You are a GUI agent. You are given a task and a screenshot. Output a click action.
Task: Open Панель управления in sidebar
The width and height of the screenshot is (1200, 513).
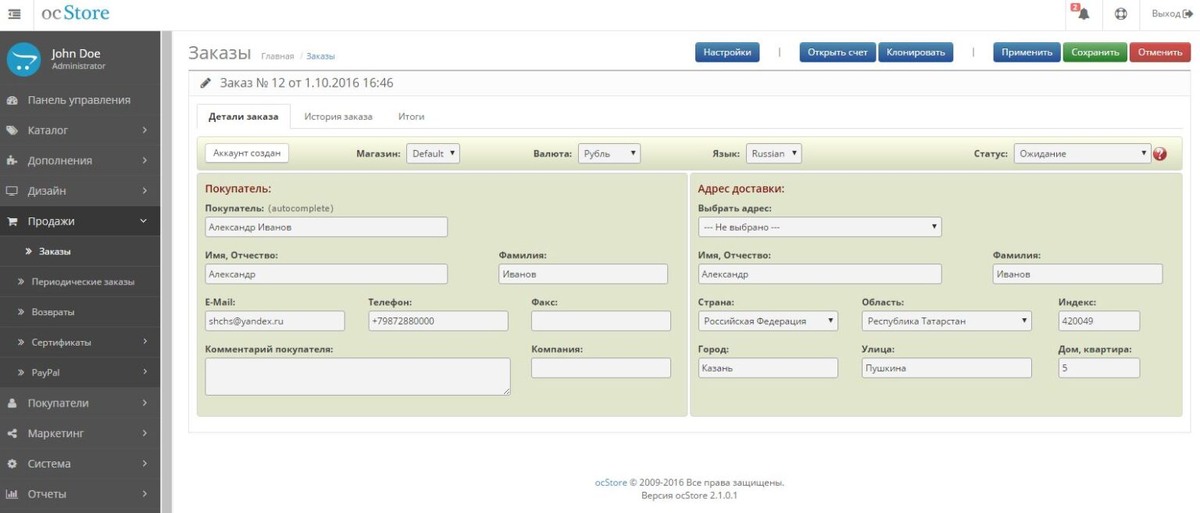(80, 100)
